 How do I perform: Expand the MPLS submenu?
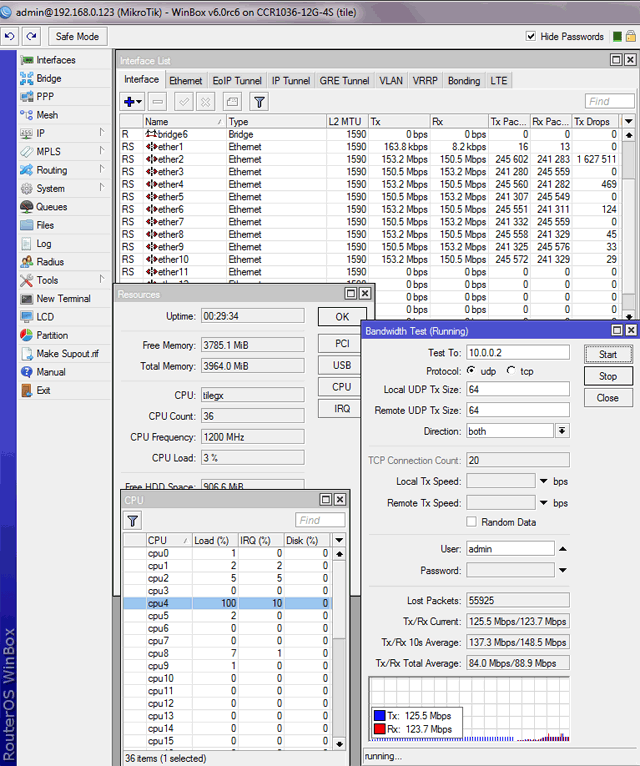coord(102,150)
